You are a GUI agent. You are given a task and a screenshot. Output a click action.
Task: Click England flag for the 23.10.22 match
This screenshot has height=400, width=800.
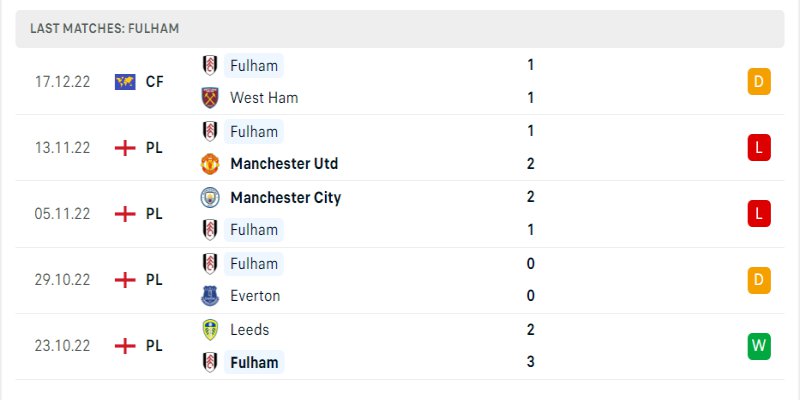125,346
